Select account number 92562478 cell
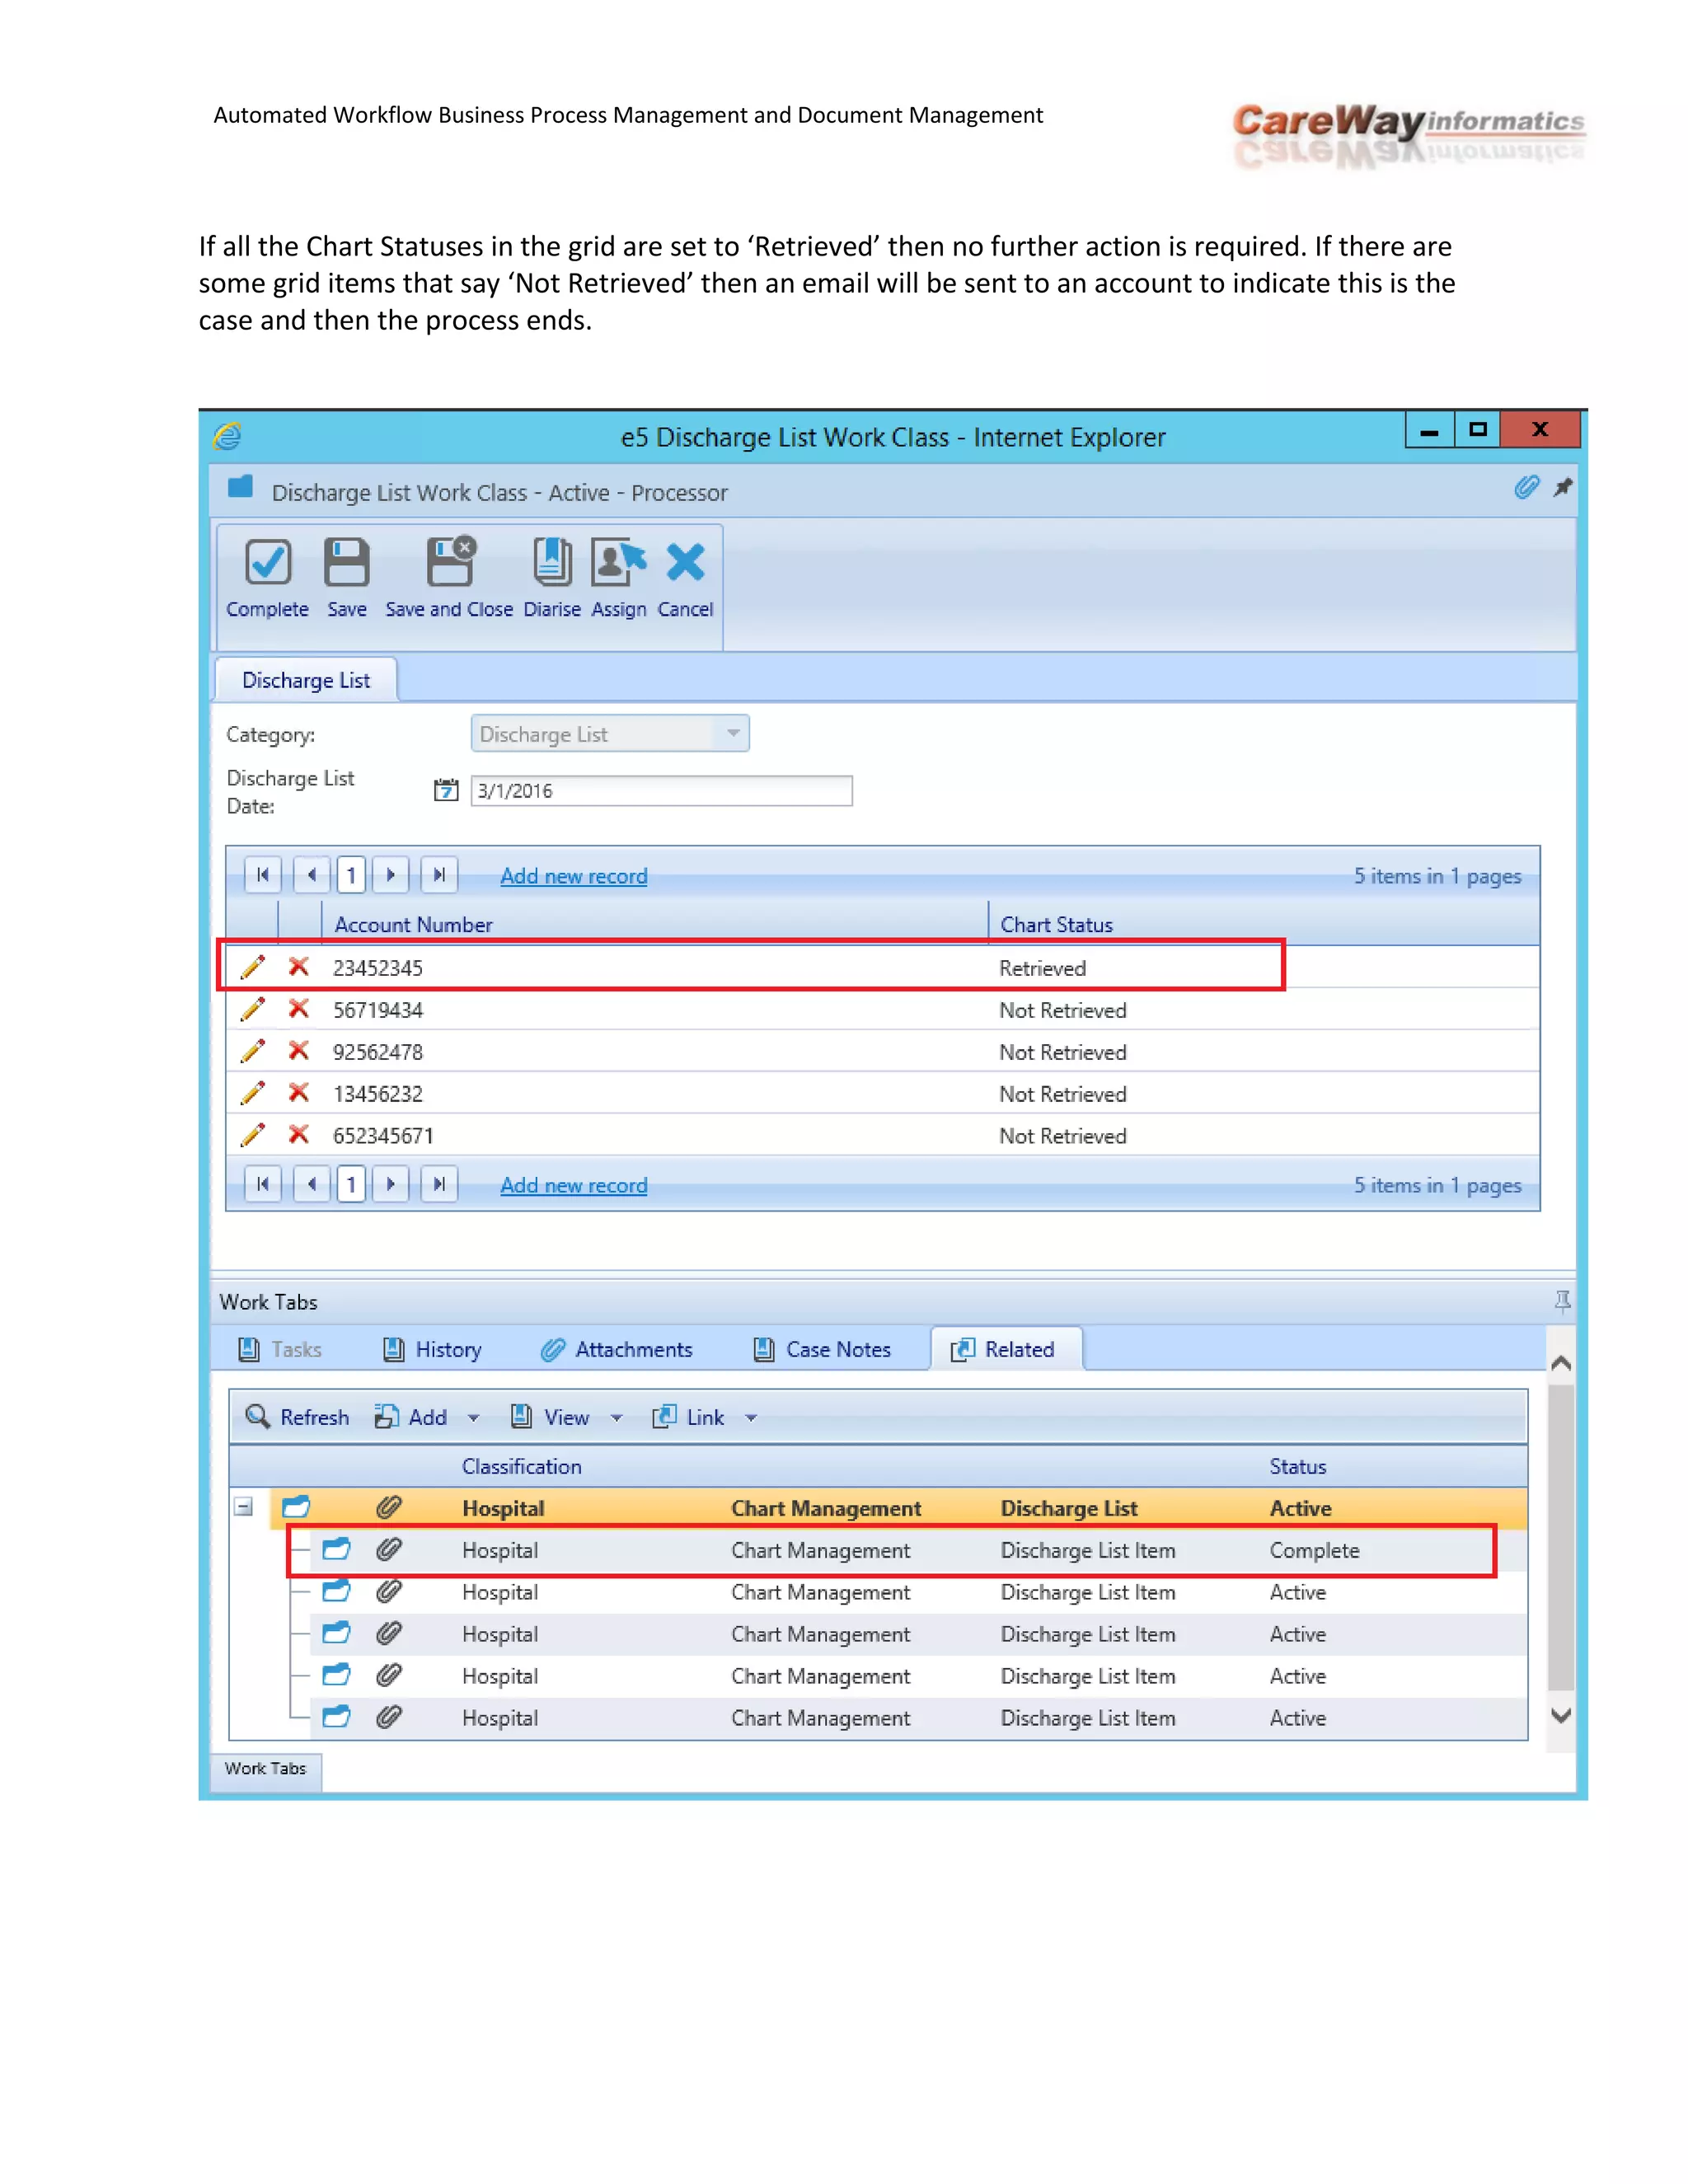1688x2184 pixels. tap(378, 1052)
